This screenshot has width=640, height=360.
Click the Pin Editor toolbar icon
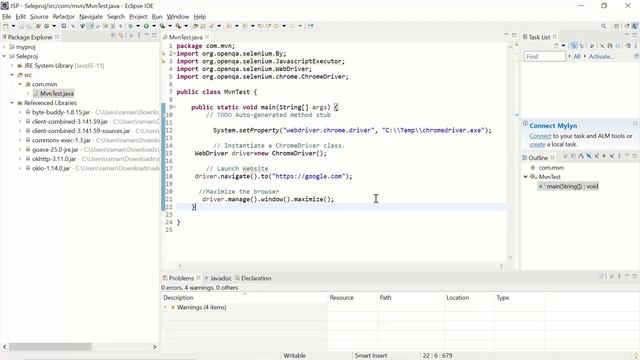coord(311,26)
